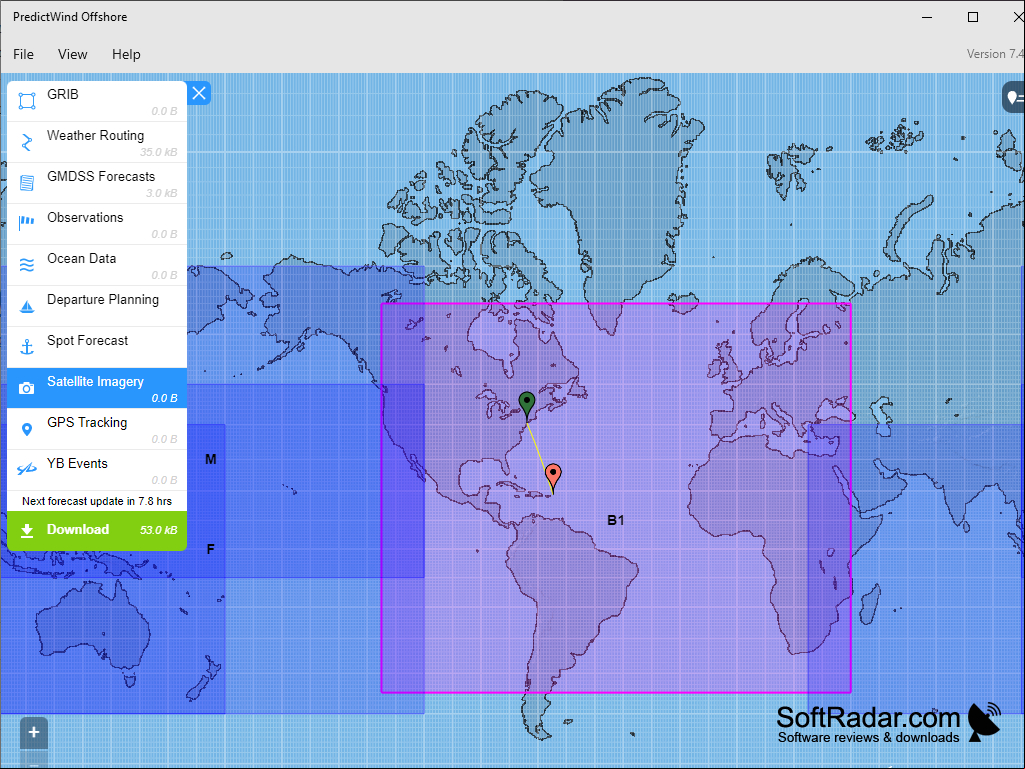The image size is (1025, 769).
Task: Click the green start marker pin
Action: [527, 405]
